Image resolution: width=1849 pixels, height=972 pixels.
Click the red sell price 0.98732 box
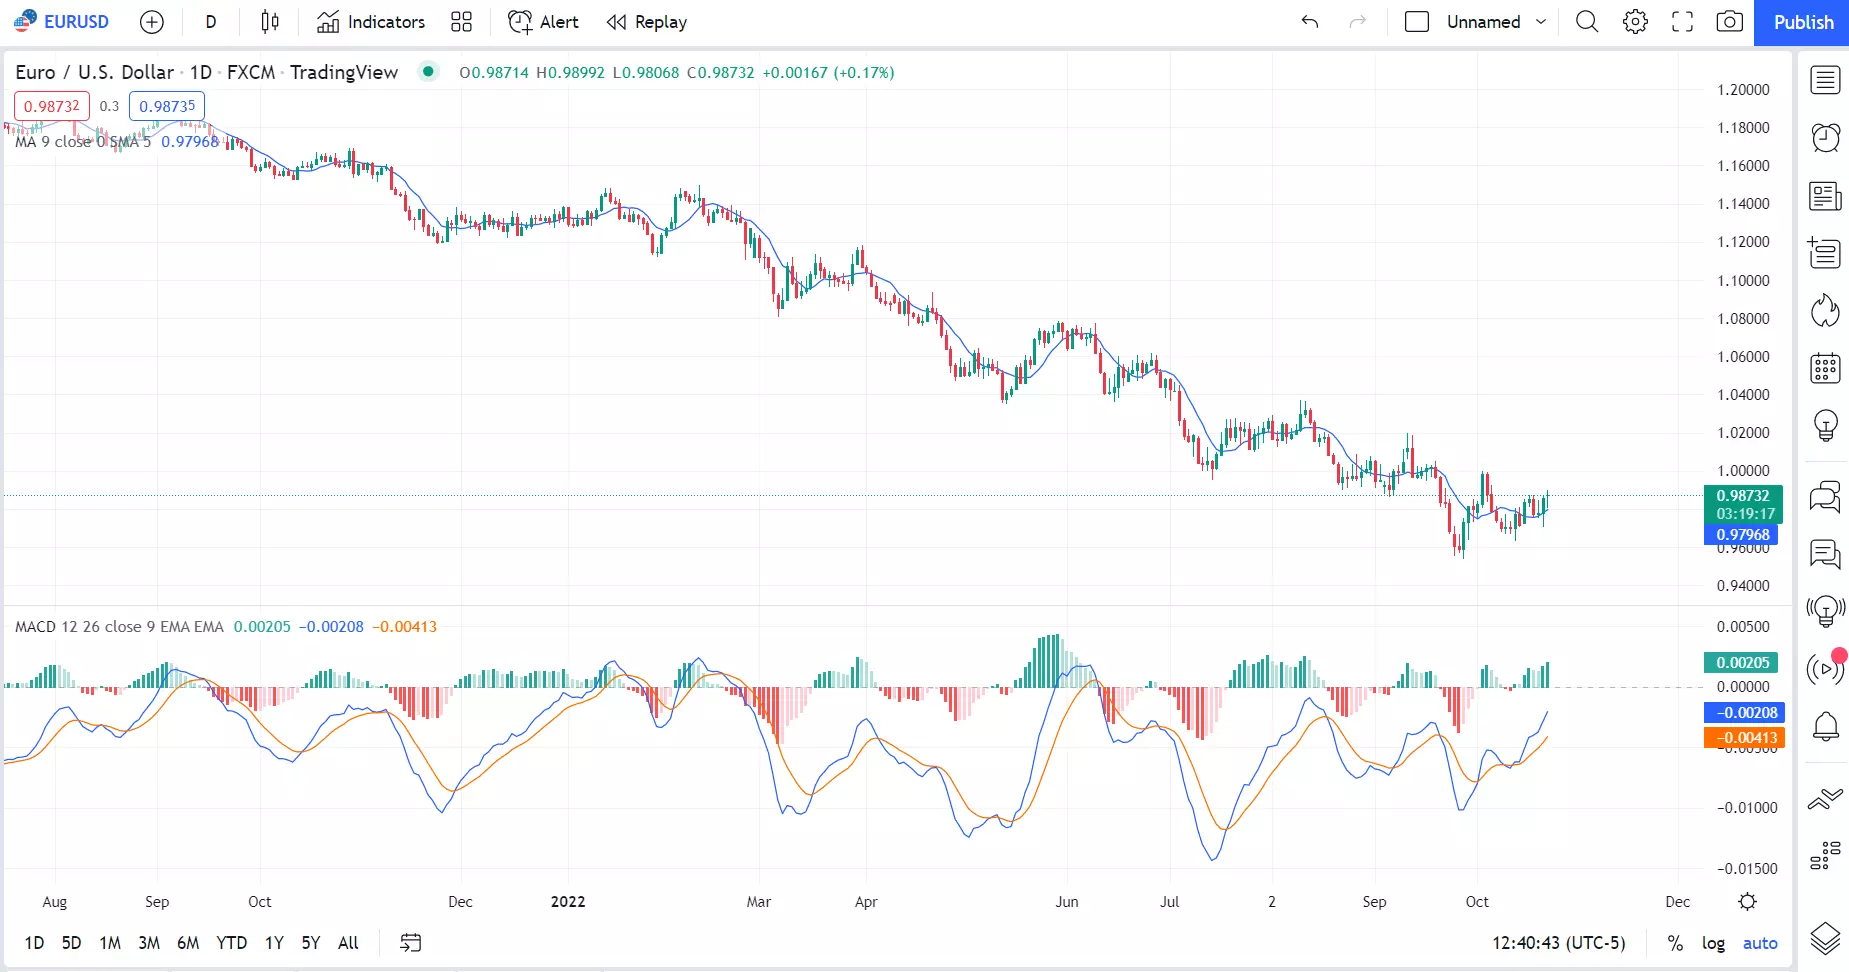click(52, 106)
